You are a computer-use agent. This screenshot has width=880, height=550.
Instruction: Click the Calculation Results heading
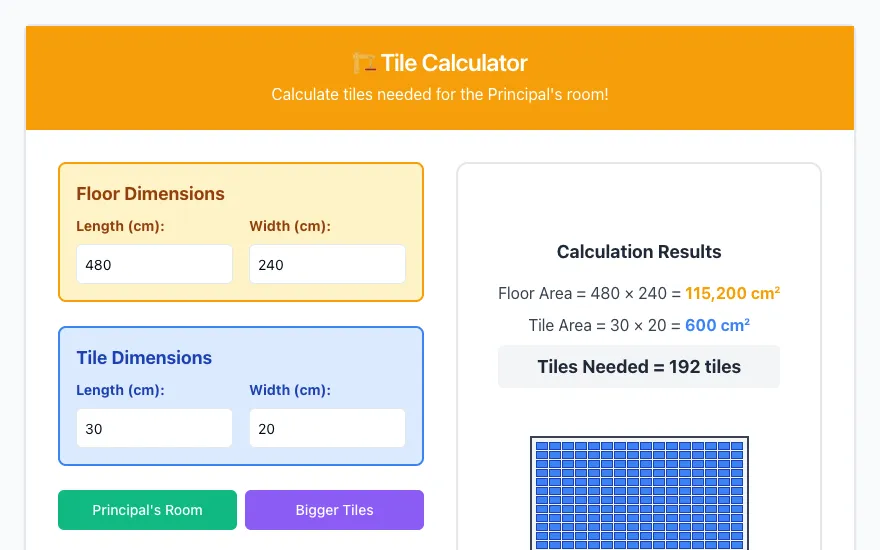point(639,251)
